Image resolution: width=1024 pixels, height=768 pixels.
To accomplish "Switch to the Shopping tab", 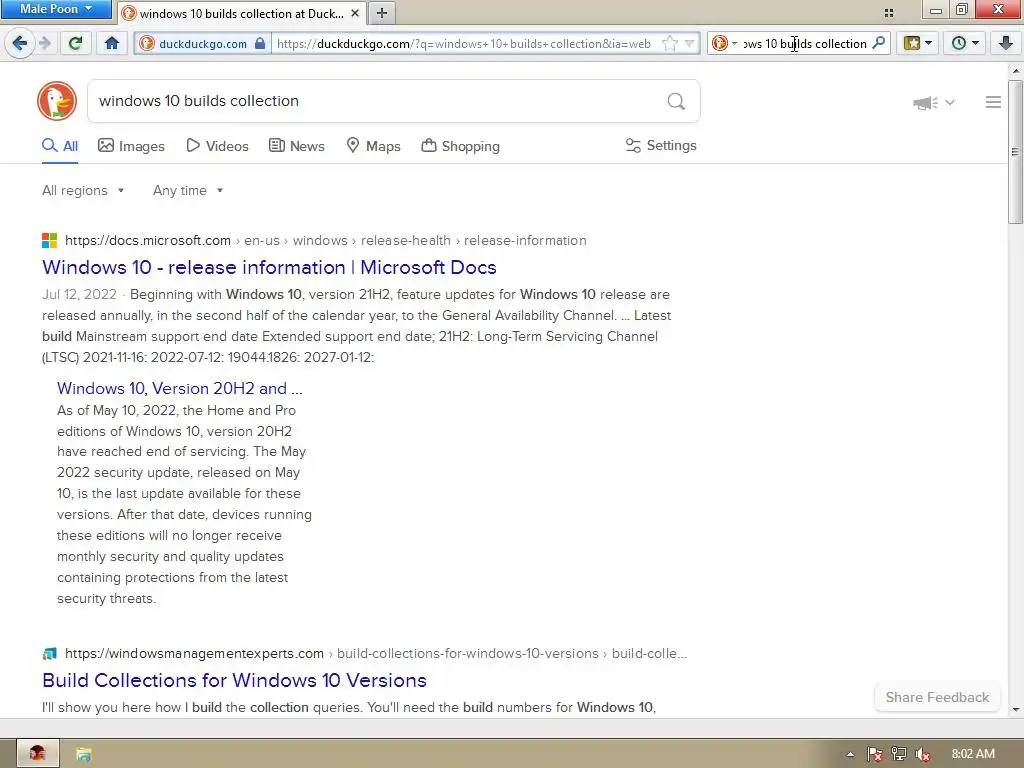I will (460, 146).
